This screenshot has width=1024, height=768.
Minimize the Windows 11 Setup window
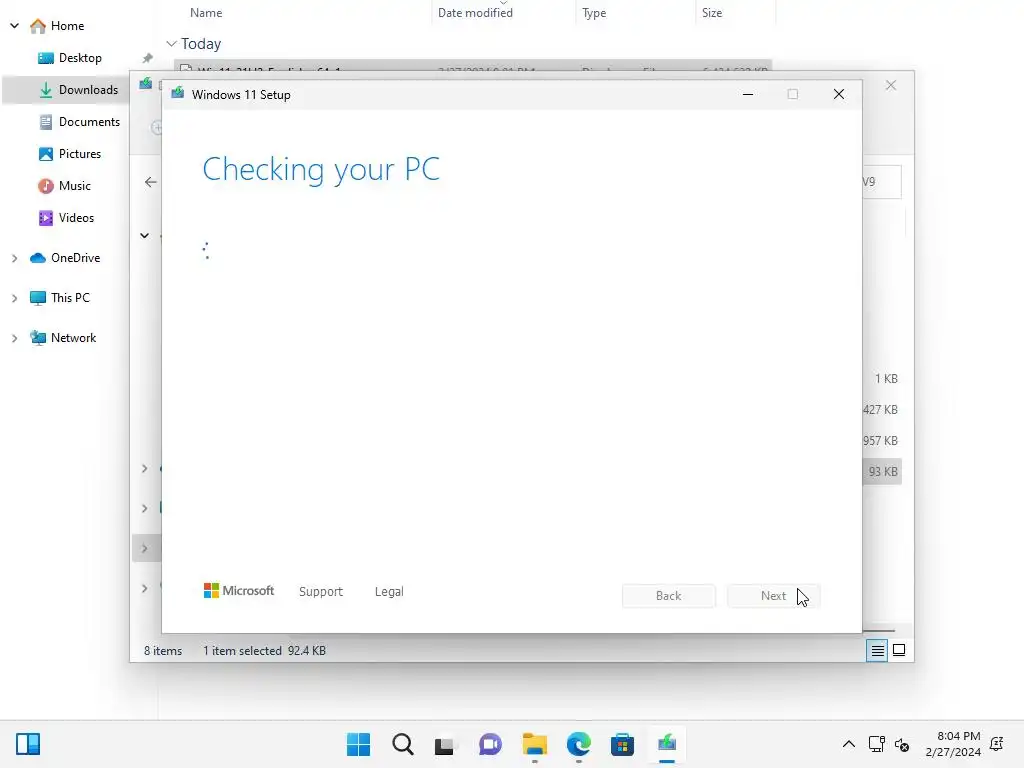pyautogui.click(x=748, y=94)
